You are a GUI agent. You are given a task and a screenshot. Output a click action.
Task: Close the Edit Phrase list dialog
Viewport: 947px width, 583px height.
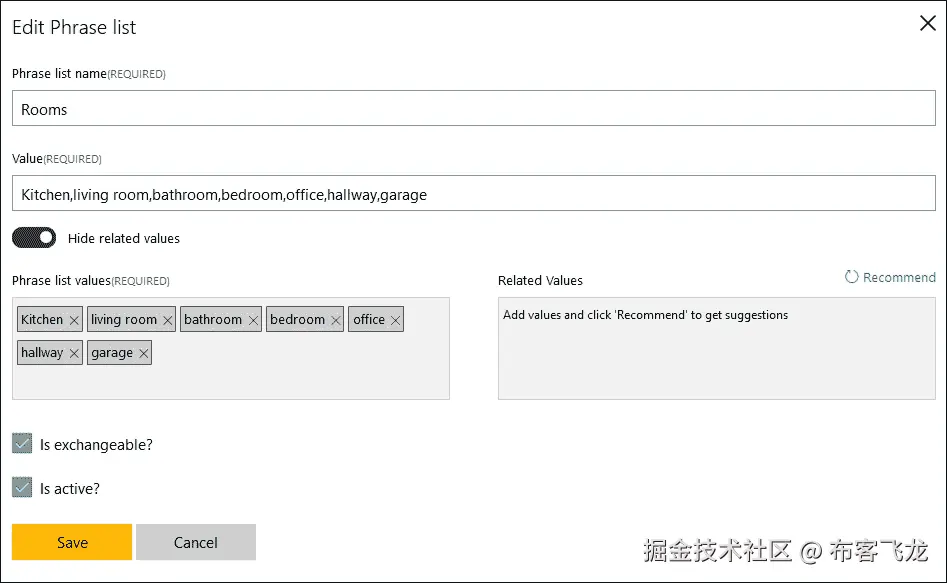[x=927, y=23]
